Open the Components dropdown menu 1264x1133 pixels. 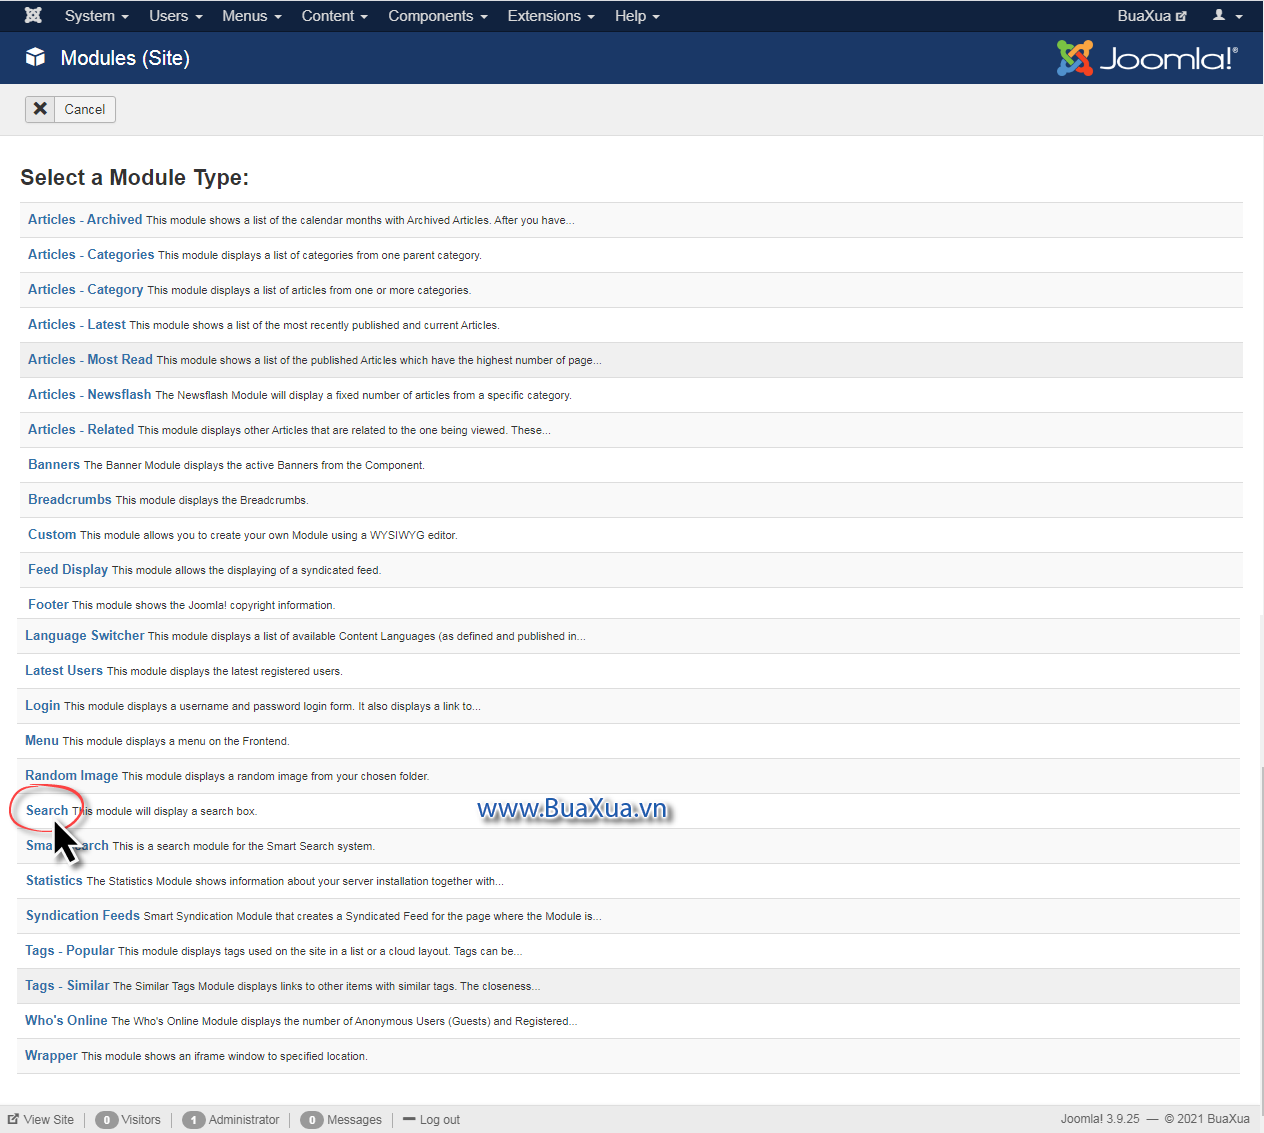pos(438,16)
